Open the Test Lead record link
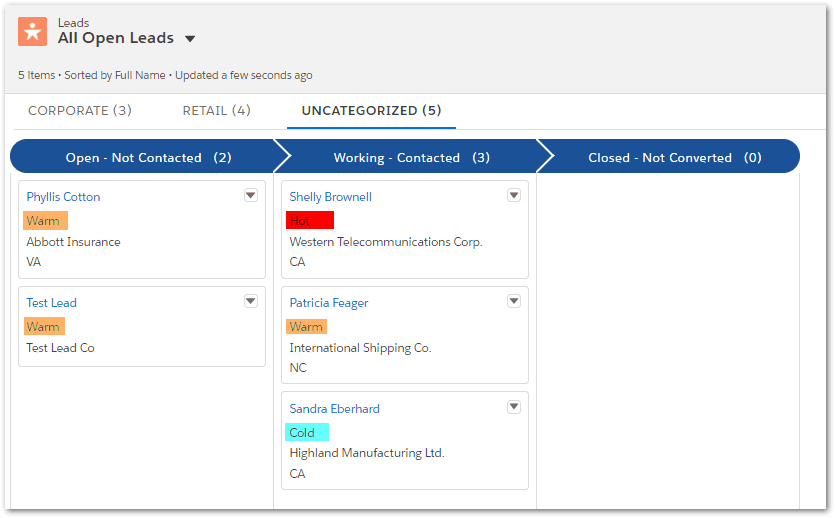 coord(51,303)
